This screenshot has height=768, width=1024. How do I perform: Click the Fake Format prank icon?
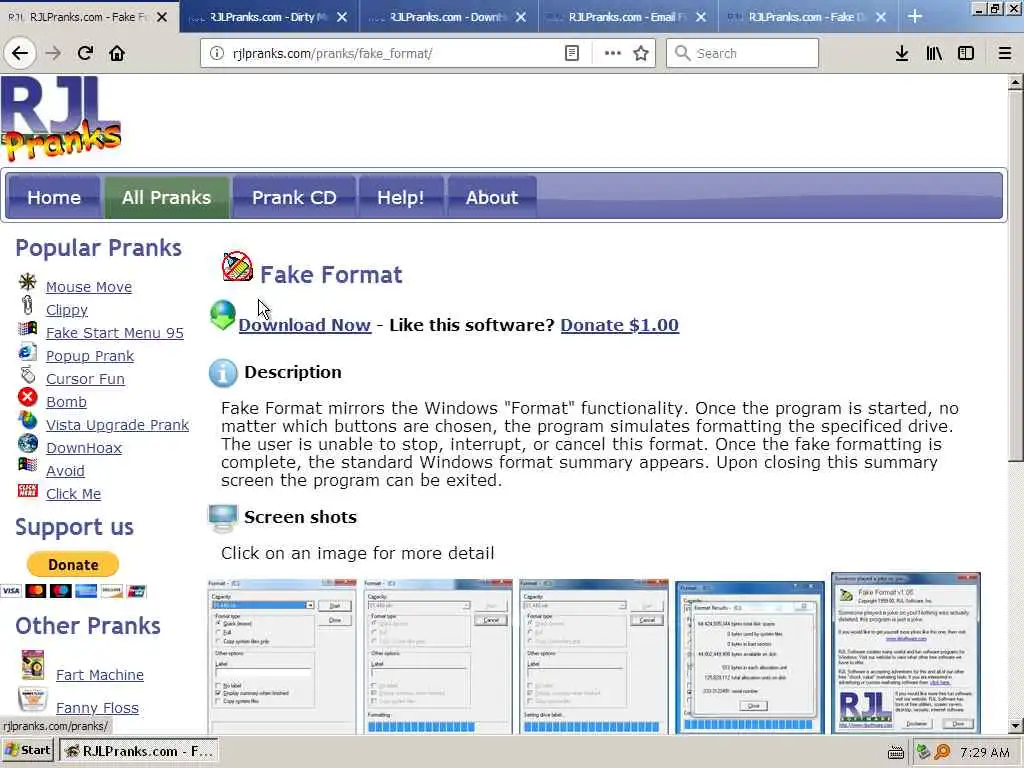(x=237, y=266)
